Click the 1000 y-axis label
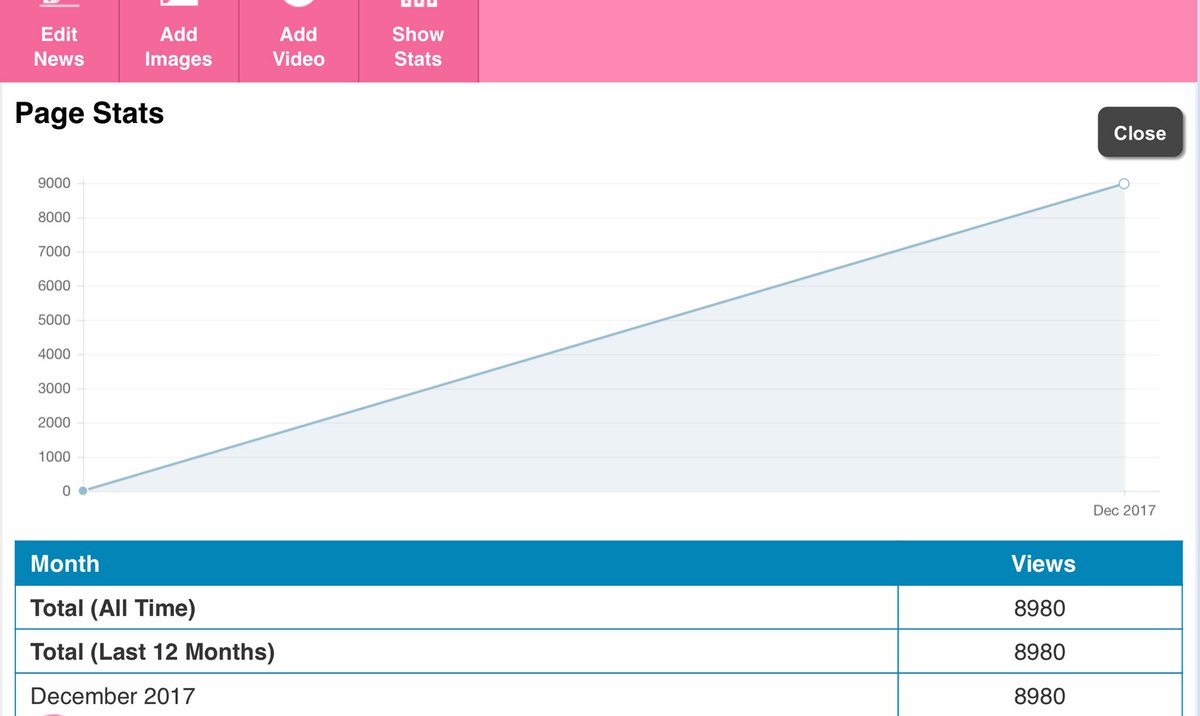The image size is (1200, 716). click(54, 457)
